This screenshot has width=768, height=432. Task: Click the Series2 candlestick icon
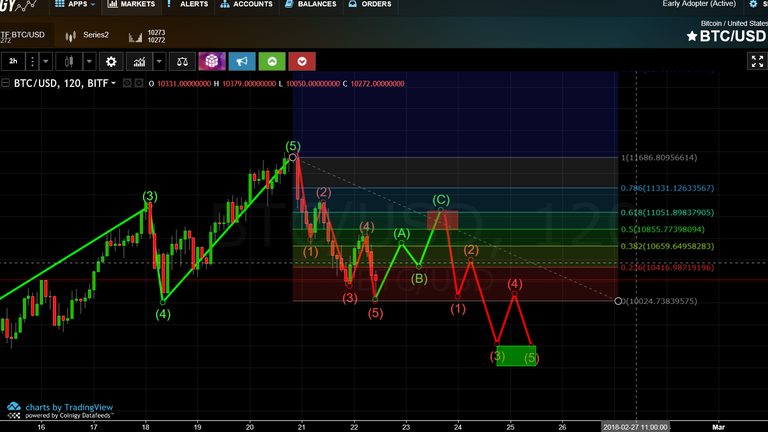[71, 36]
